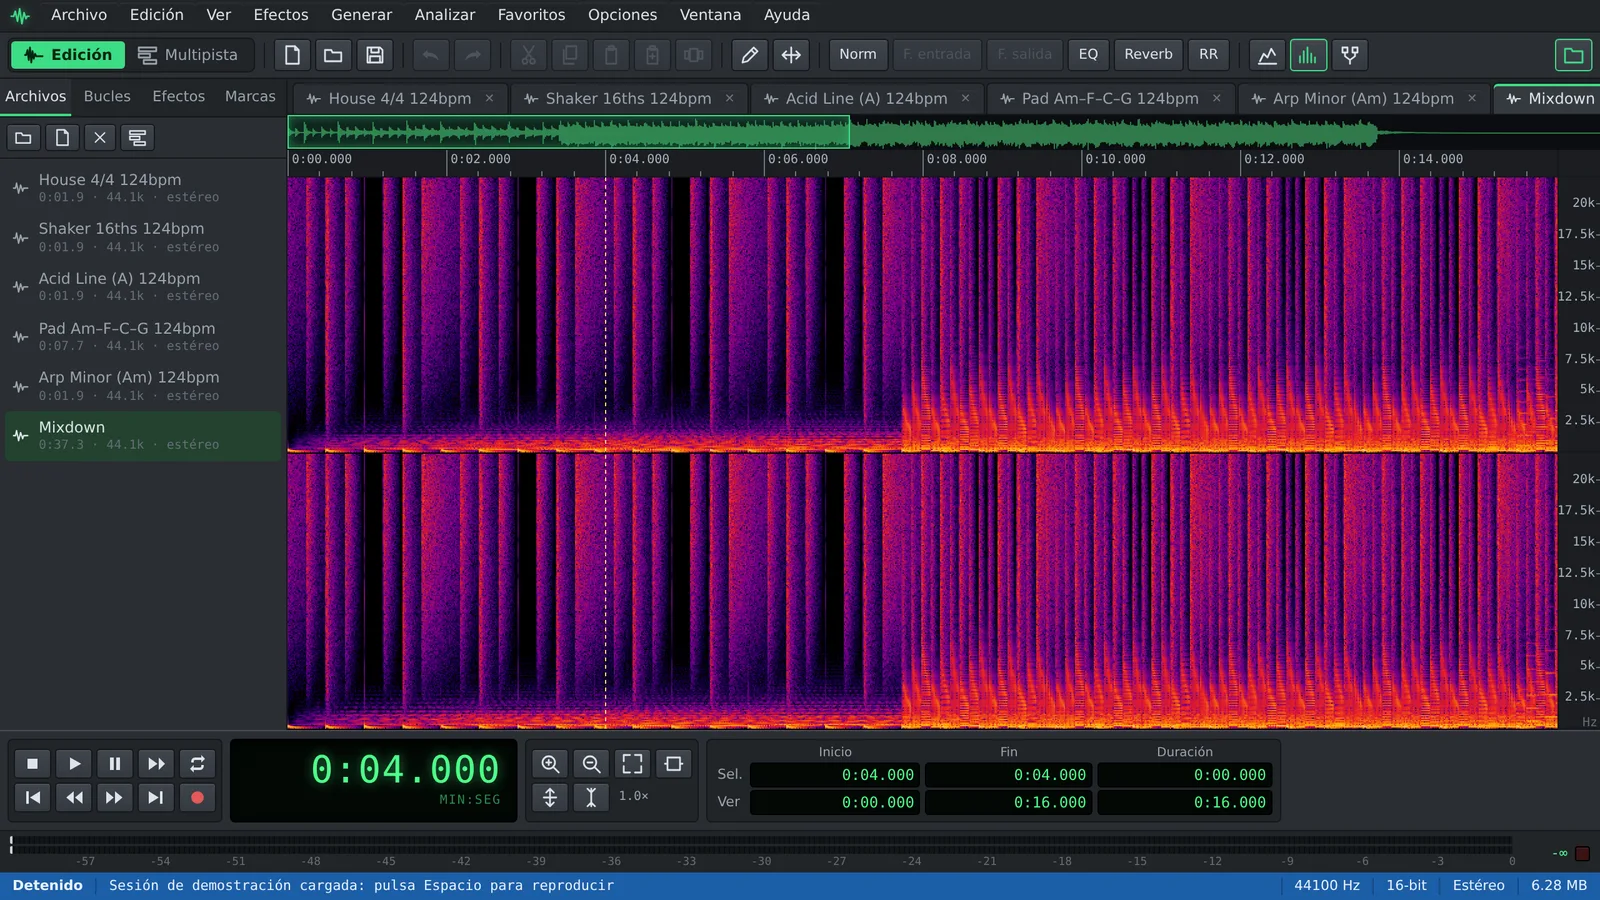The image size is (1600, 900).
Task: Toggle the green folder panel button
Action: point(1573,55)
